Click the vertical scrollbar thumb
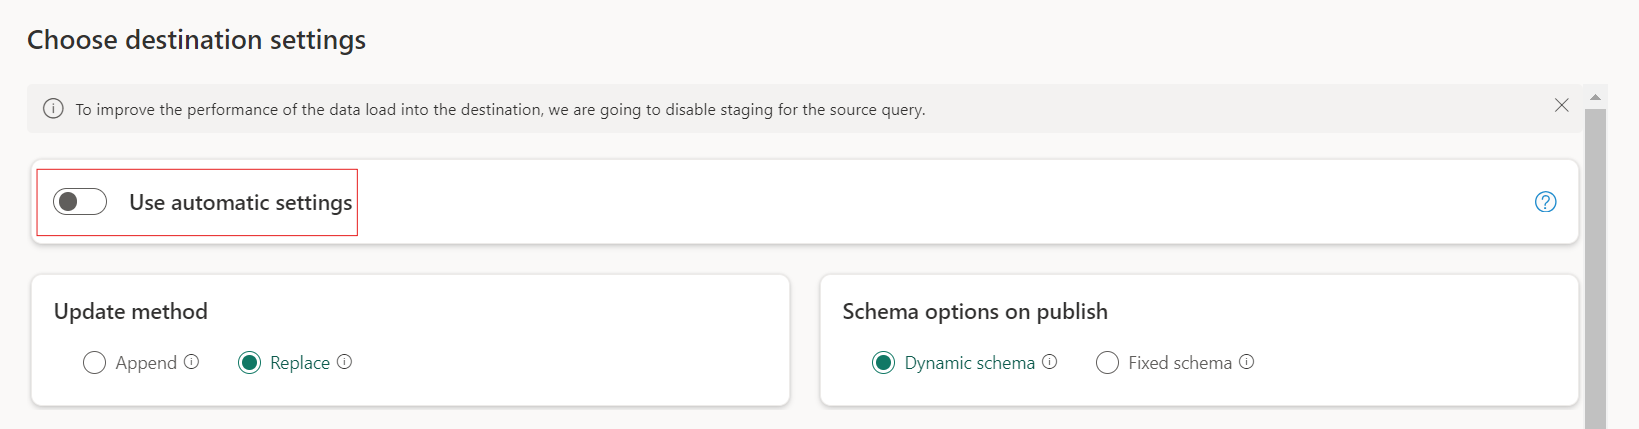Image resolution: width=1639 pixels, height=429 pixels. click(1595, 268)
